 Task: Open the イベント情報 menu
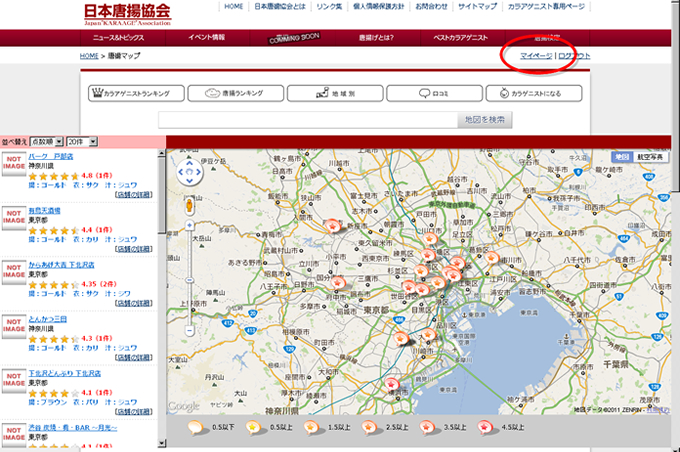coord(207,38)
